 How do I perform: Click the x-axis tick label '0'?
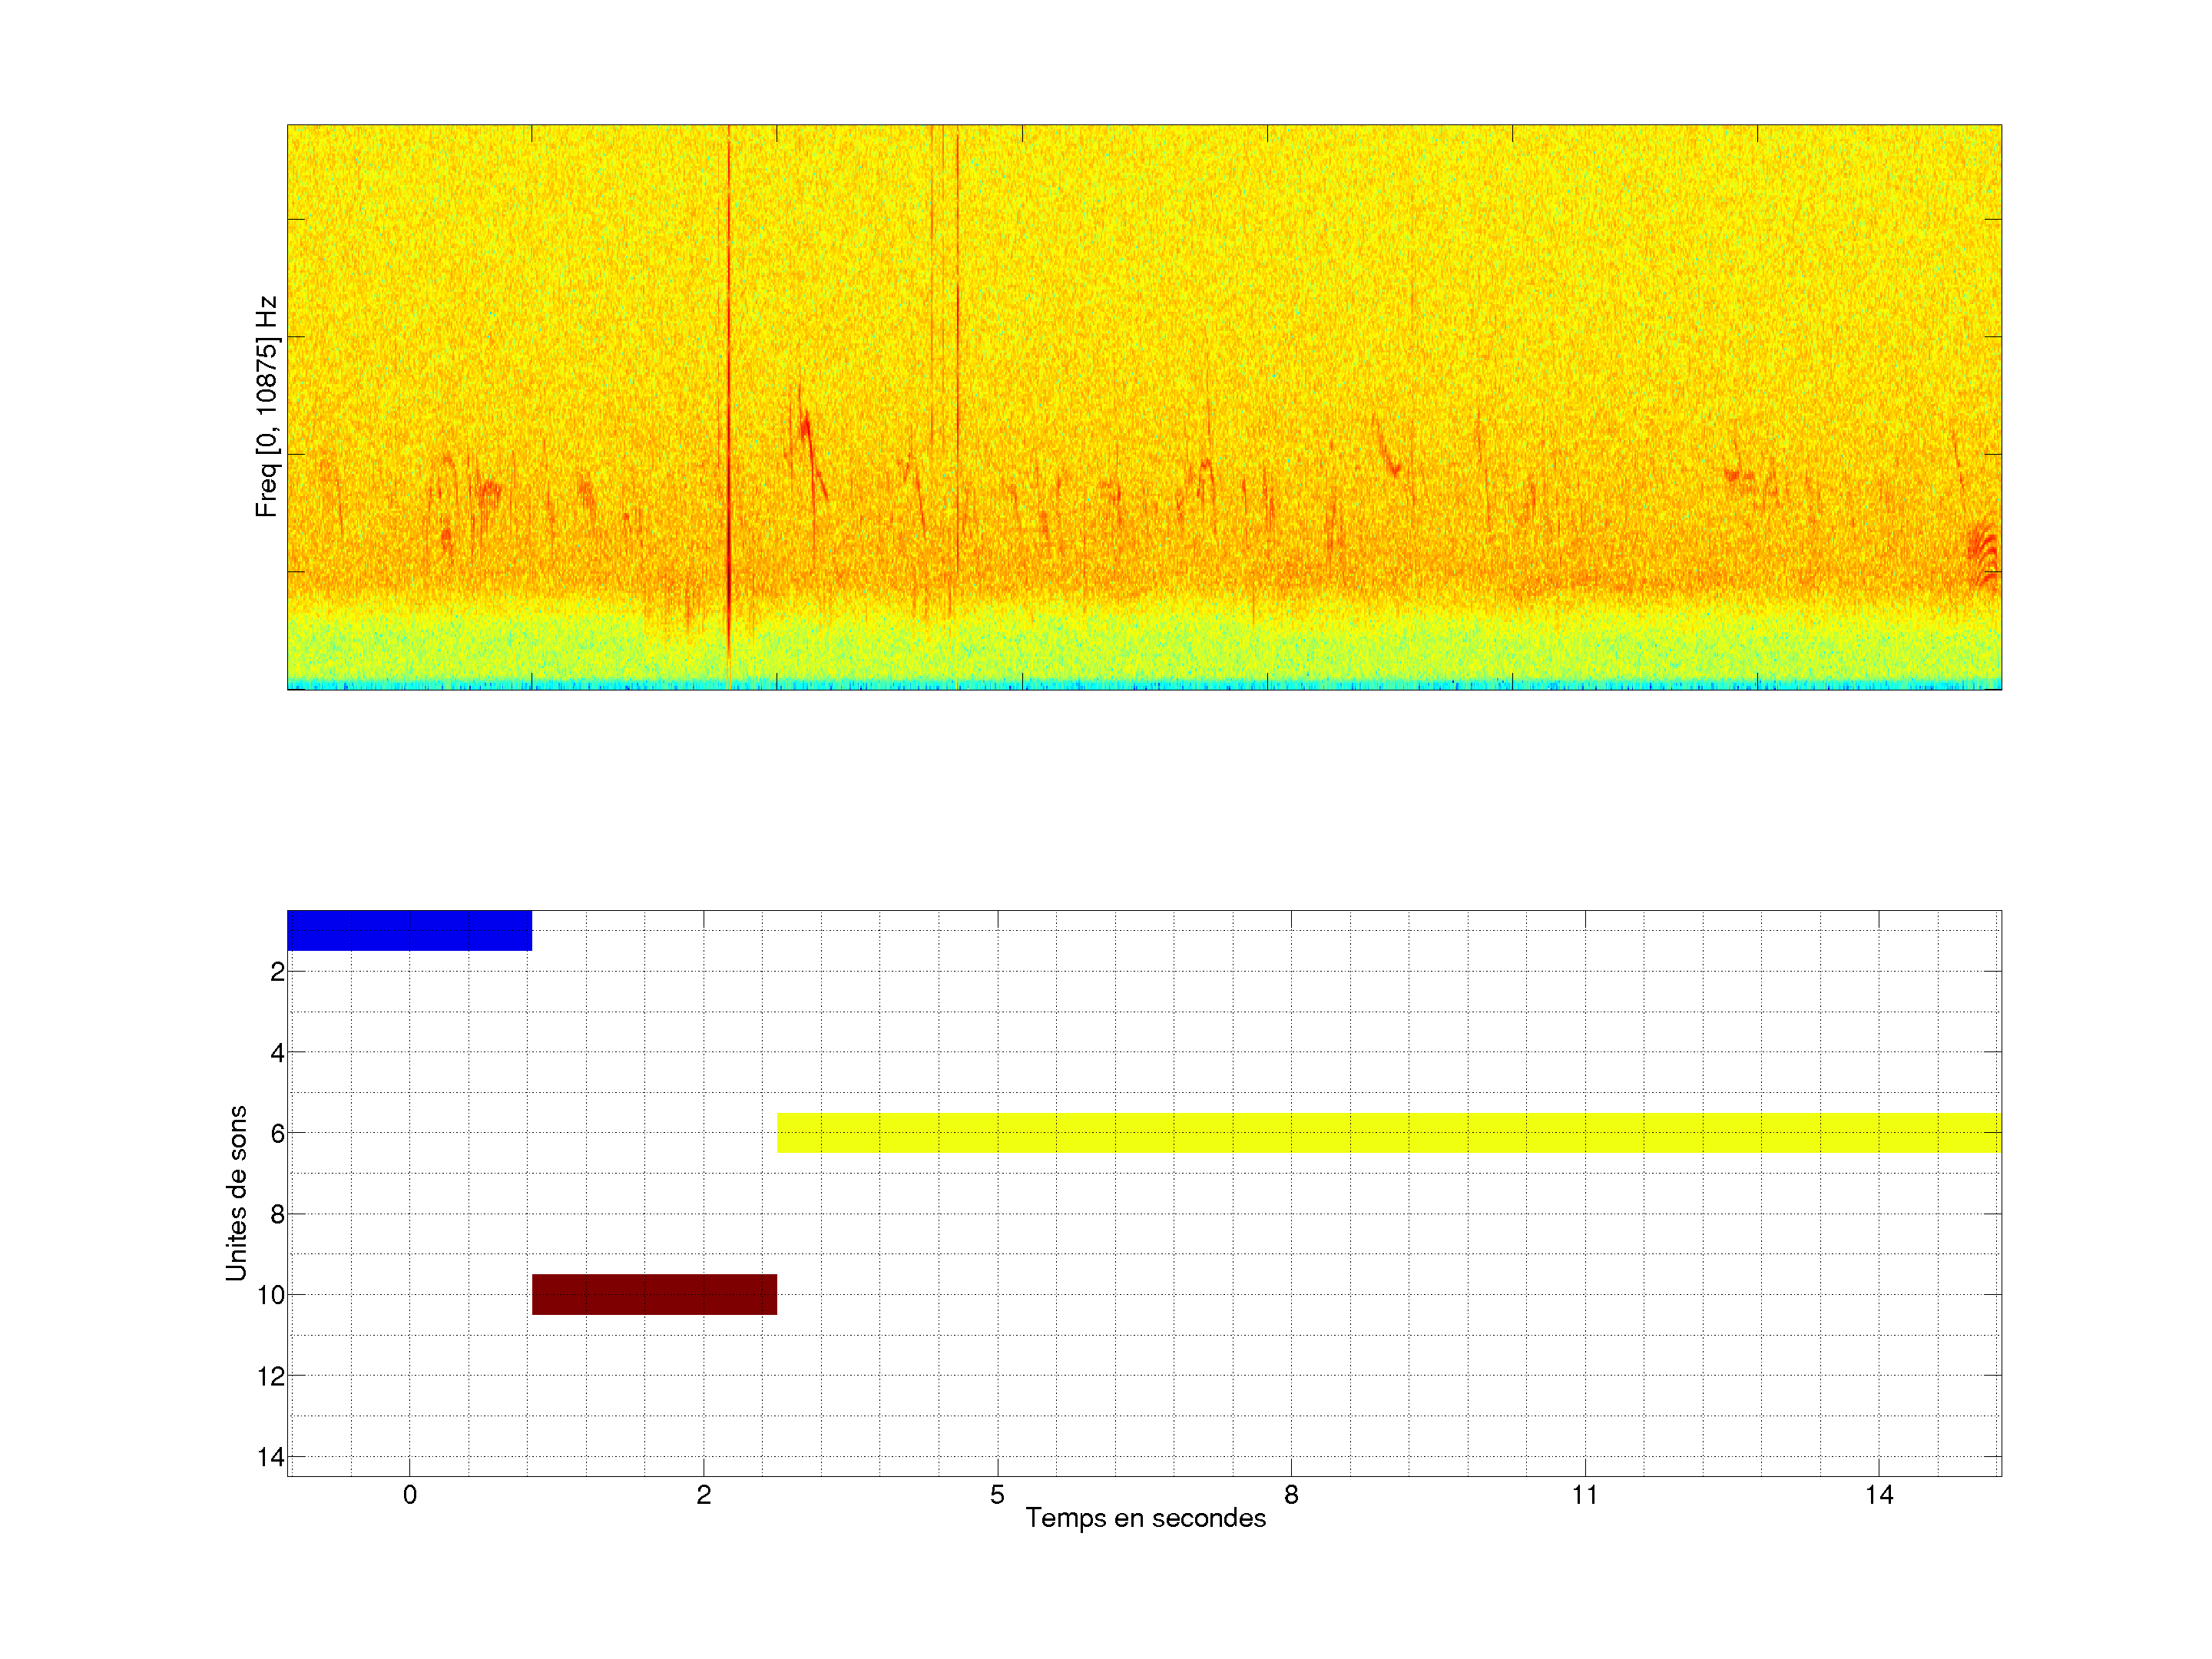coord(410,1495)
